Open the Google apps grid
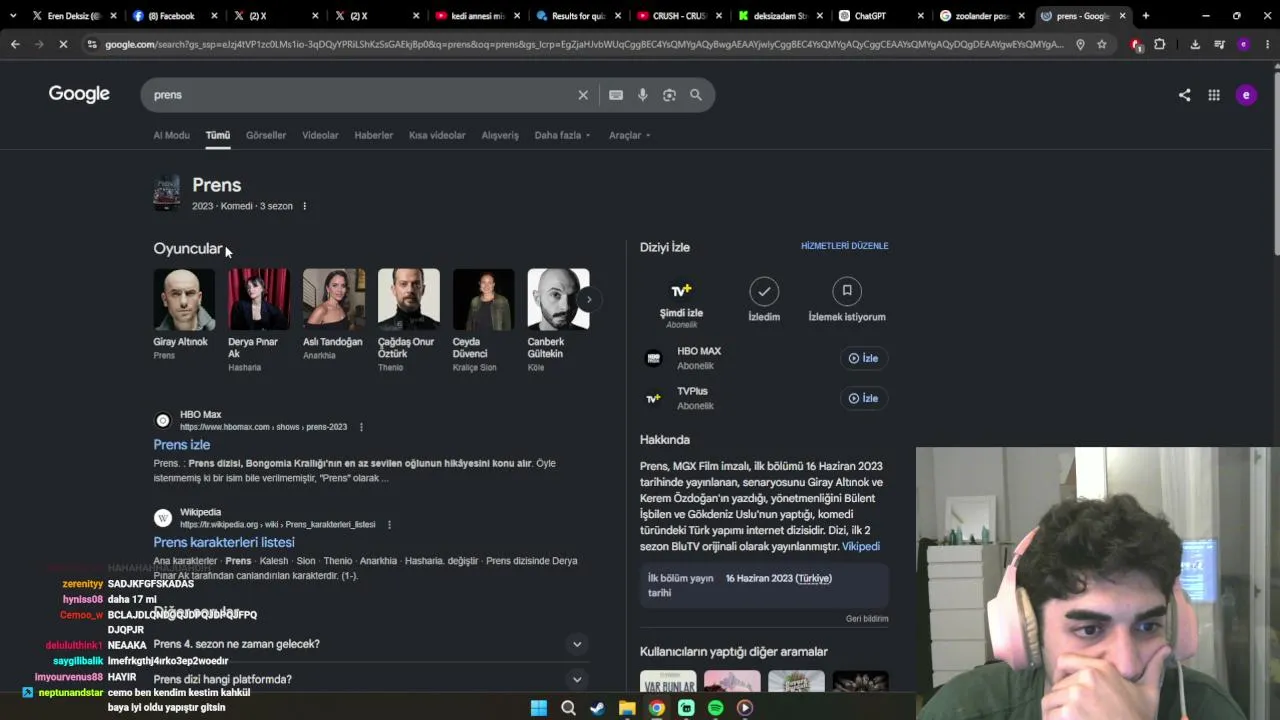The width and height of the screenshot is (1280, 720). pos(1214,95)
